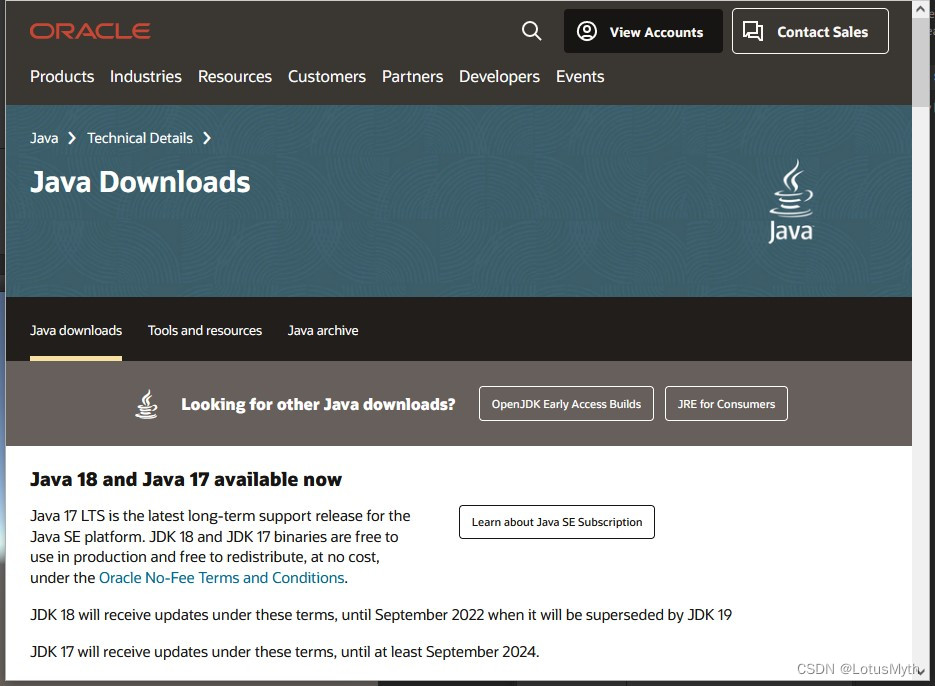Screen dimensions: 935x686
Task: Open the Customers menu
Action: (x=327, y=76)
